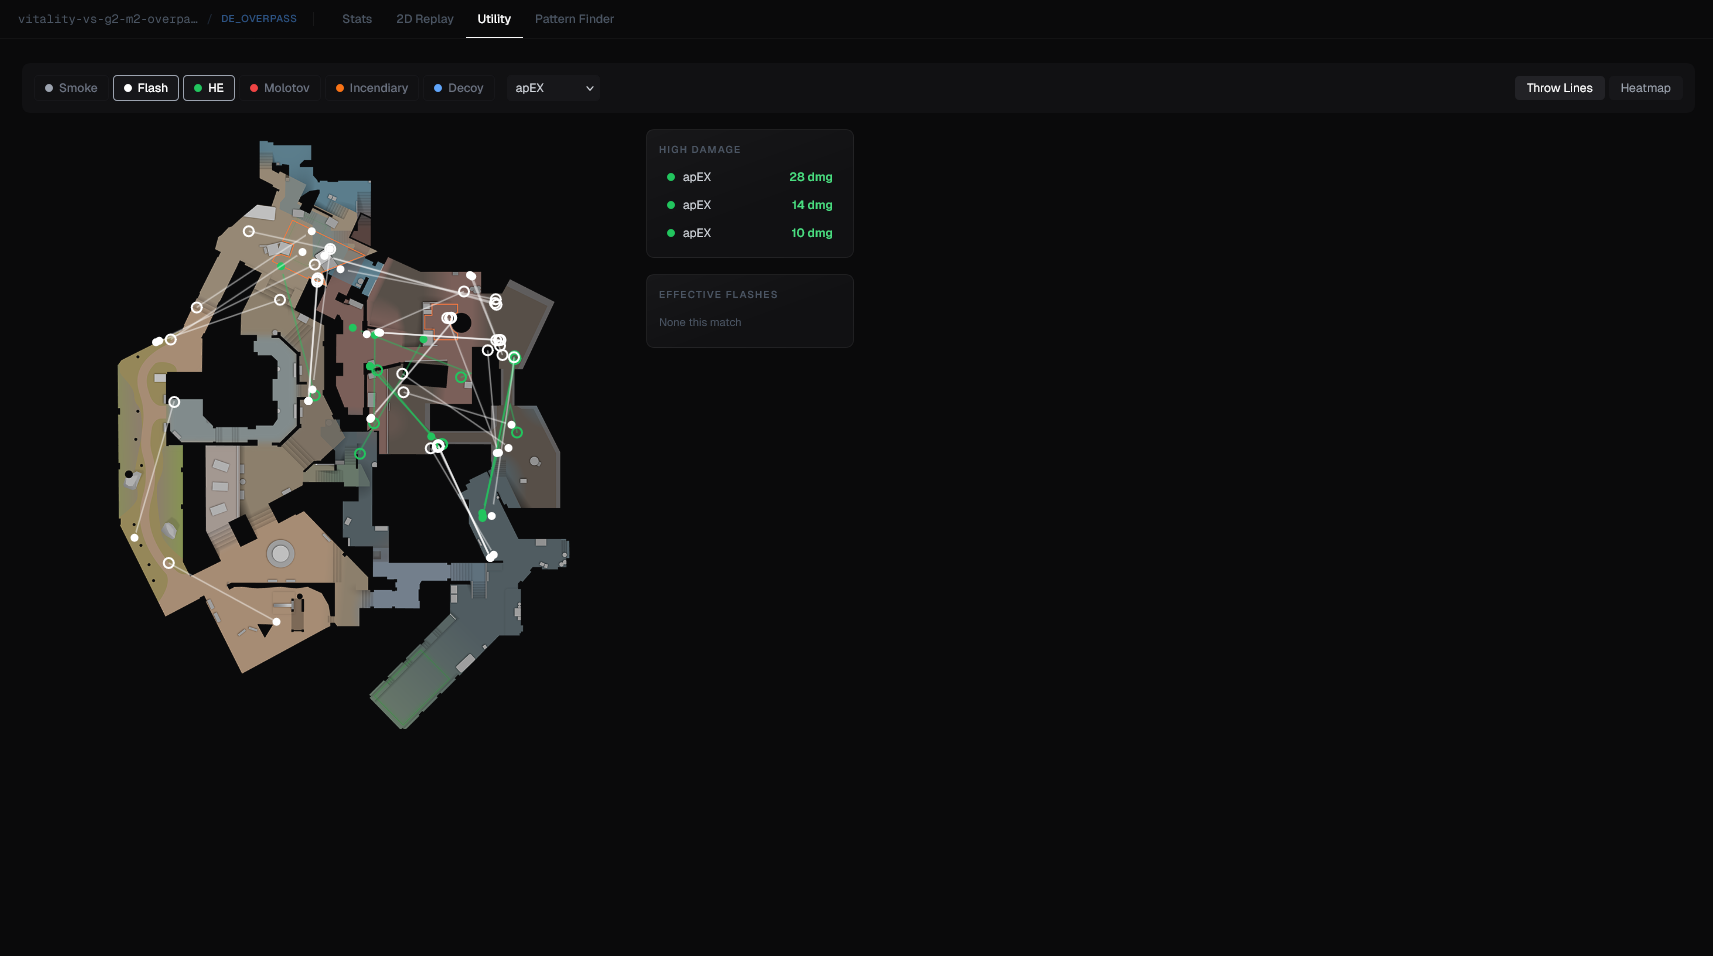1713x956 pixels.
Task: Select the apEX 14 dmg entry
Action: pos(750,205)
